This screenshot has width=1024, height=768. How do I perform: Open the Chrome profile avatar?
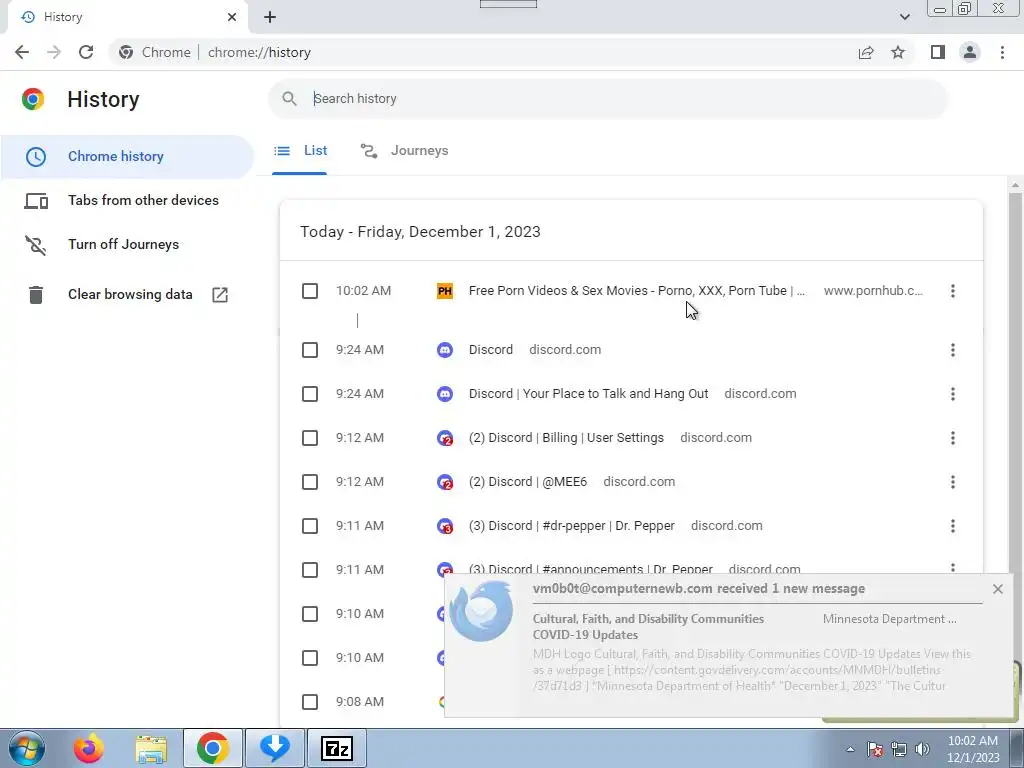tap(970, 52)
